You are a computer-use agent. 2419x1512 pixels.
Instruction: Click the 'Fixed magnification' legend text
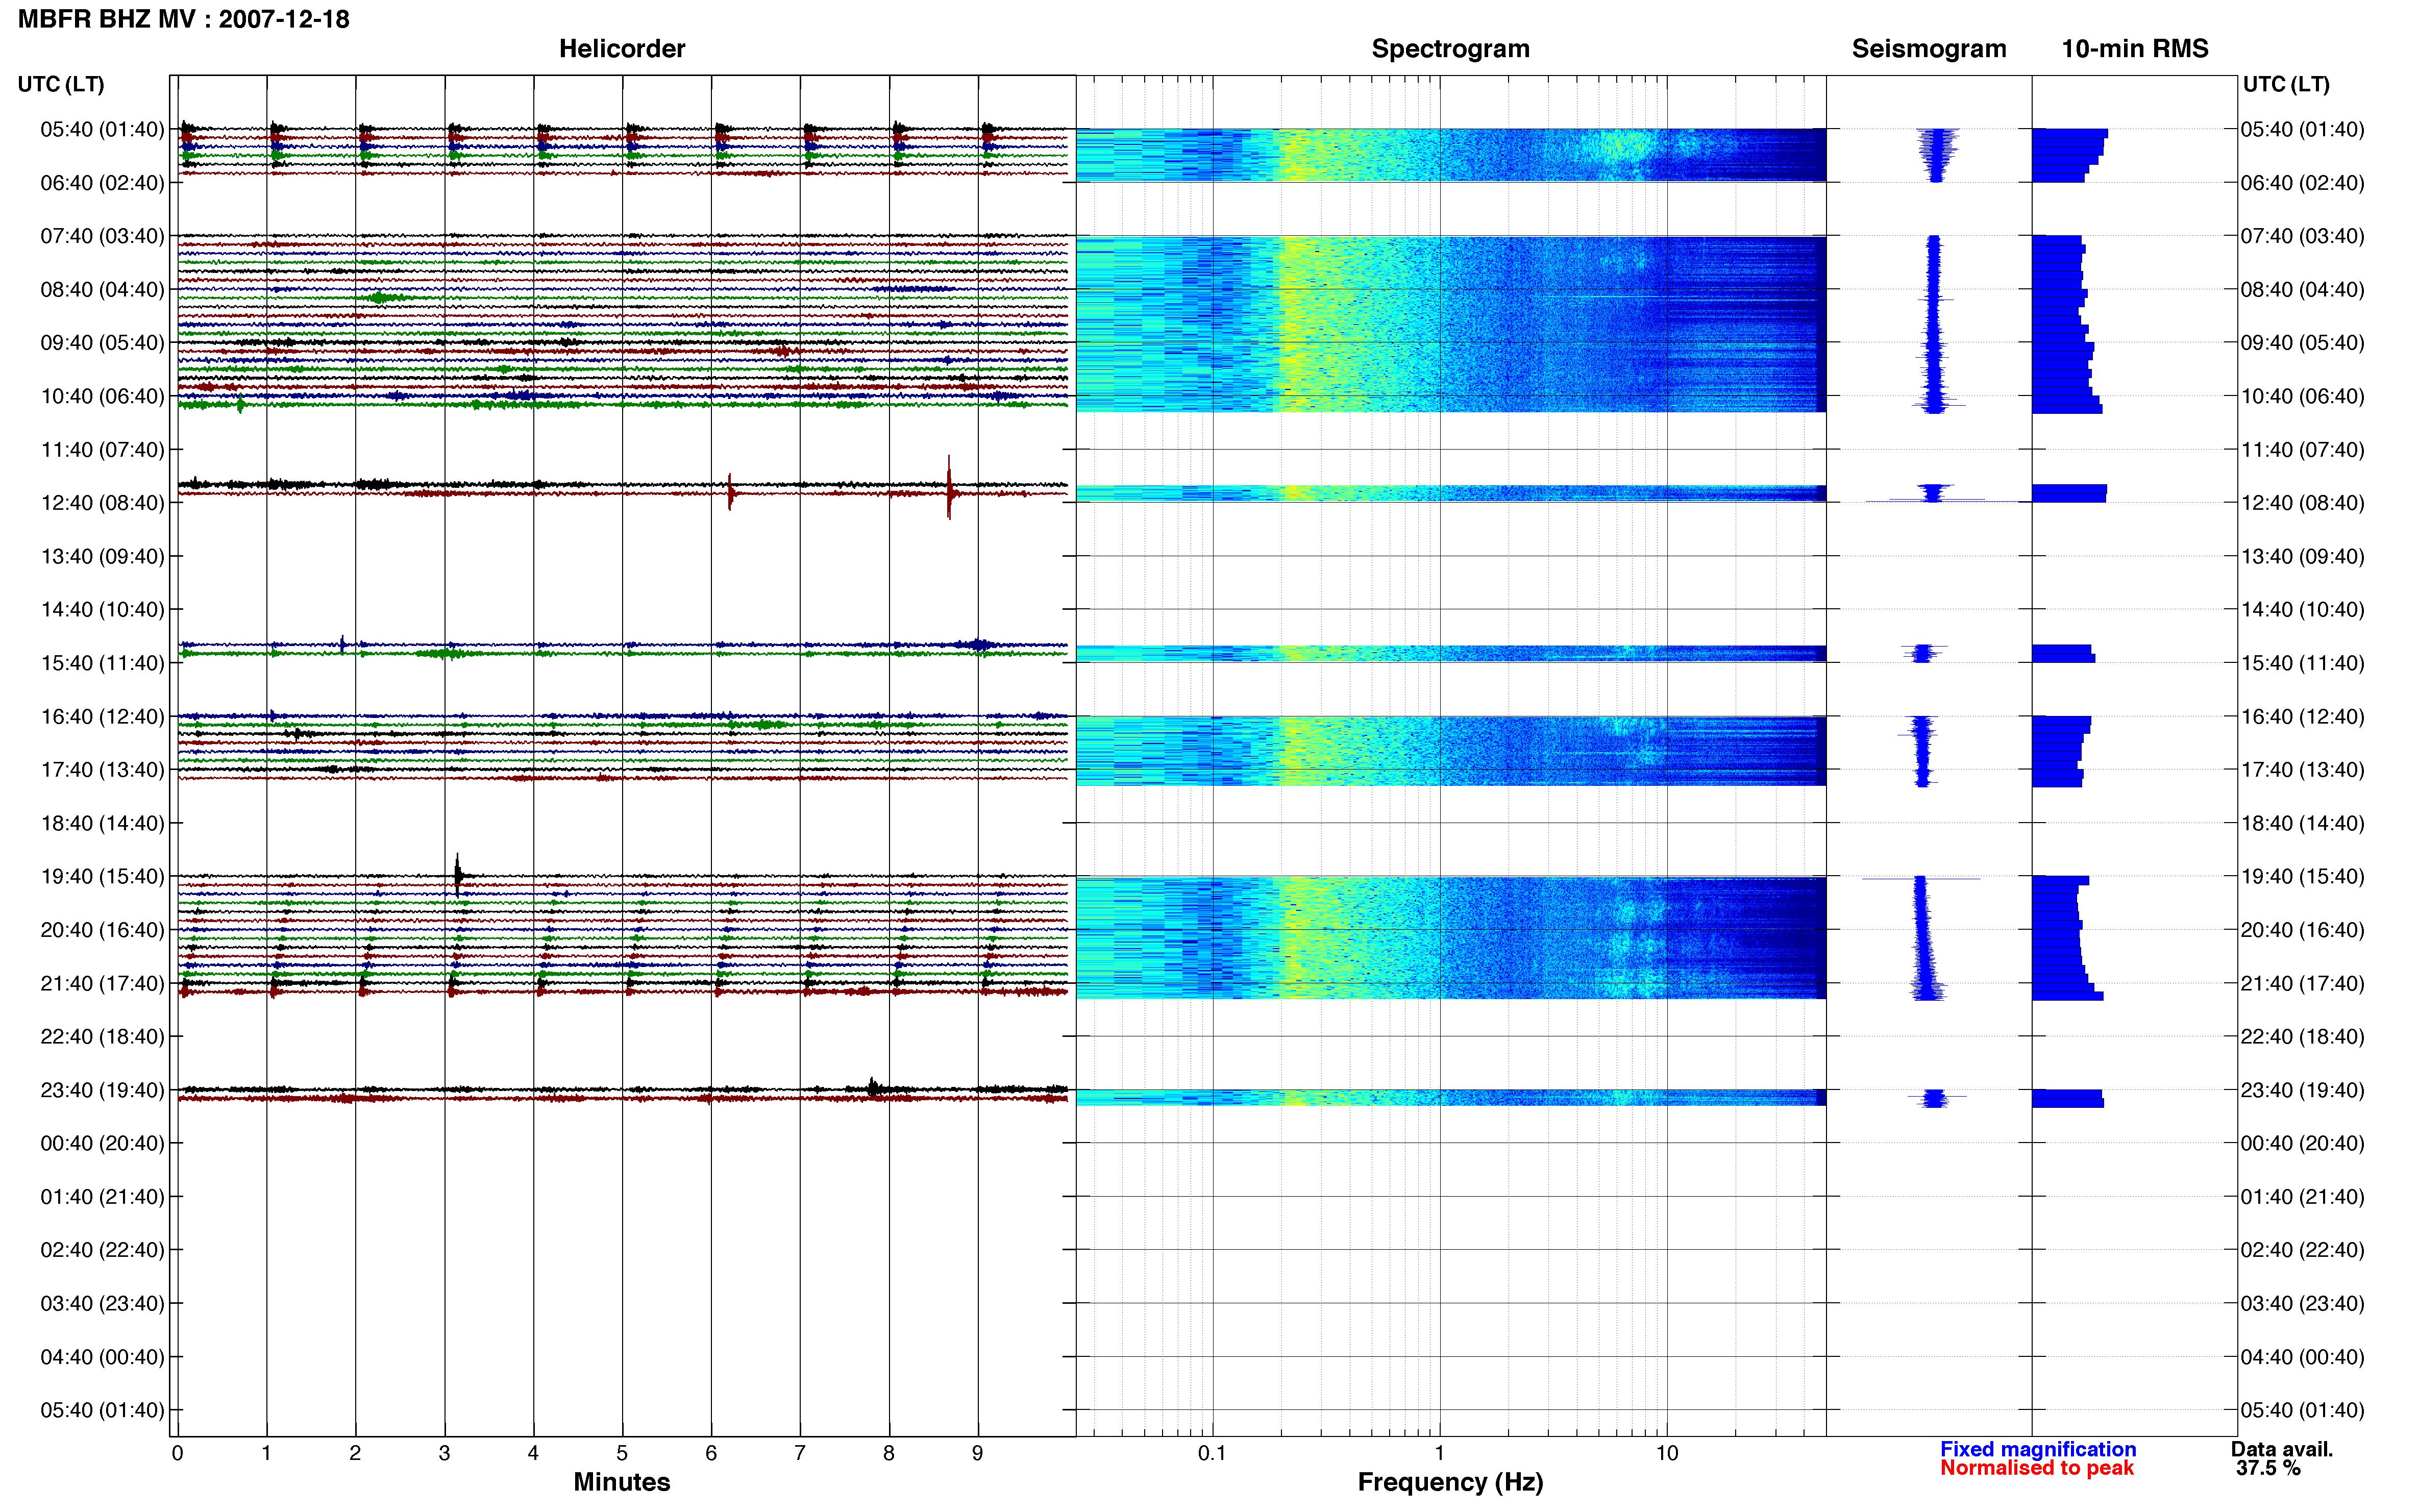coord(2038,1449)
